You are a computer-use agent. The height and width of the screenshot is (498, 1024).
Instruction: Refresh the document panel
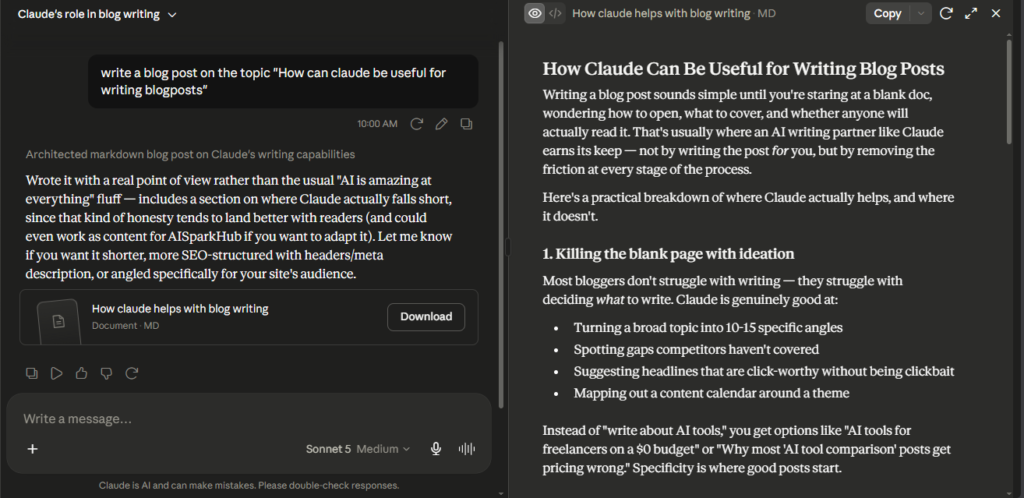coord(946,13)
